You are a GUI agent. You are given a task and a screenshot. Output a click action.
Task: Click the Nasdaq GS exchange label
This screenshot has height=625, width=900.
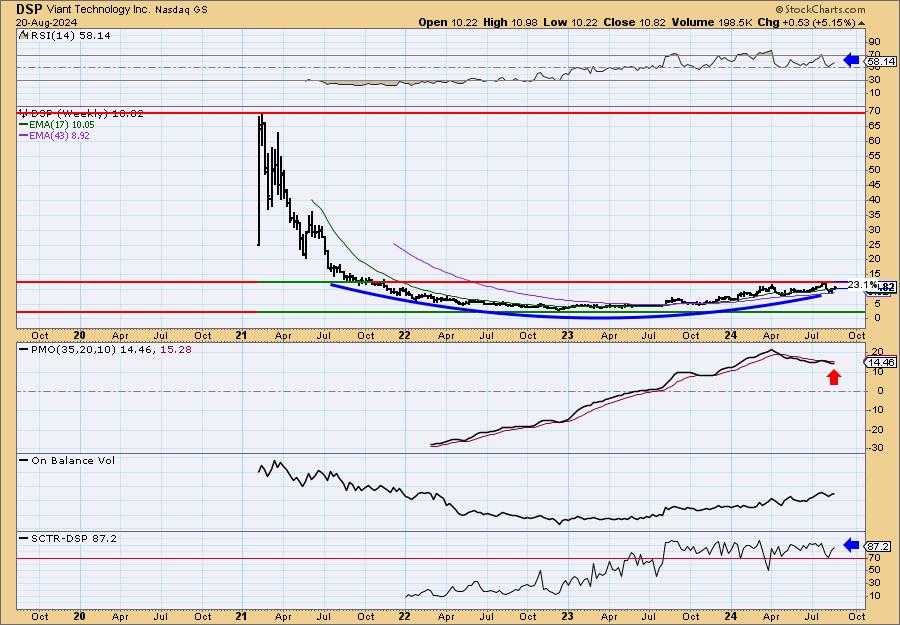181,10
